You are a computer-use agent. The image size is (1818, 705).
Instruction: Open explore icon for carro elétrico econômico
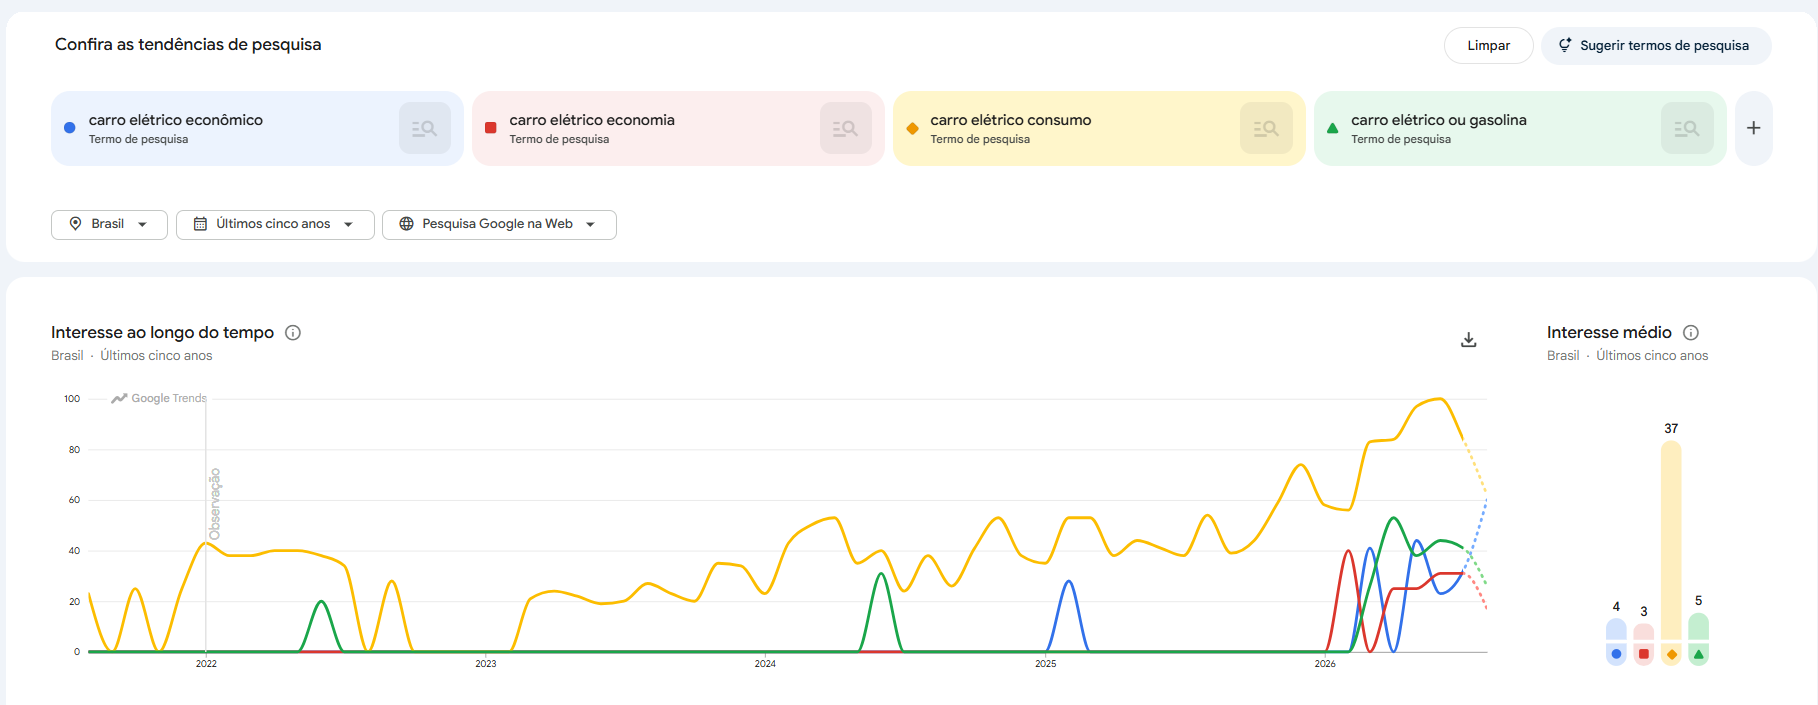[424, 128]
